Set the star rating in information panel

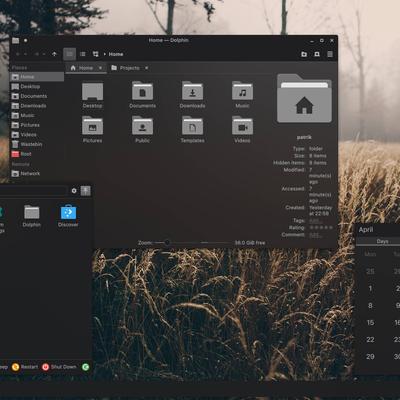(x=321, y=228)
